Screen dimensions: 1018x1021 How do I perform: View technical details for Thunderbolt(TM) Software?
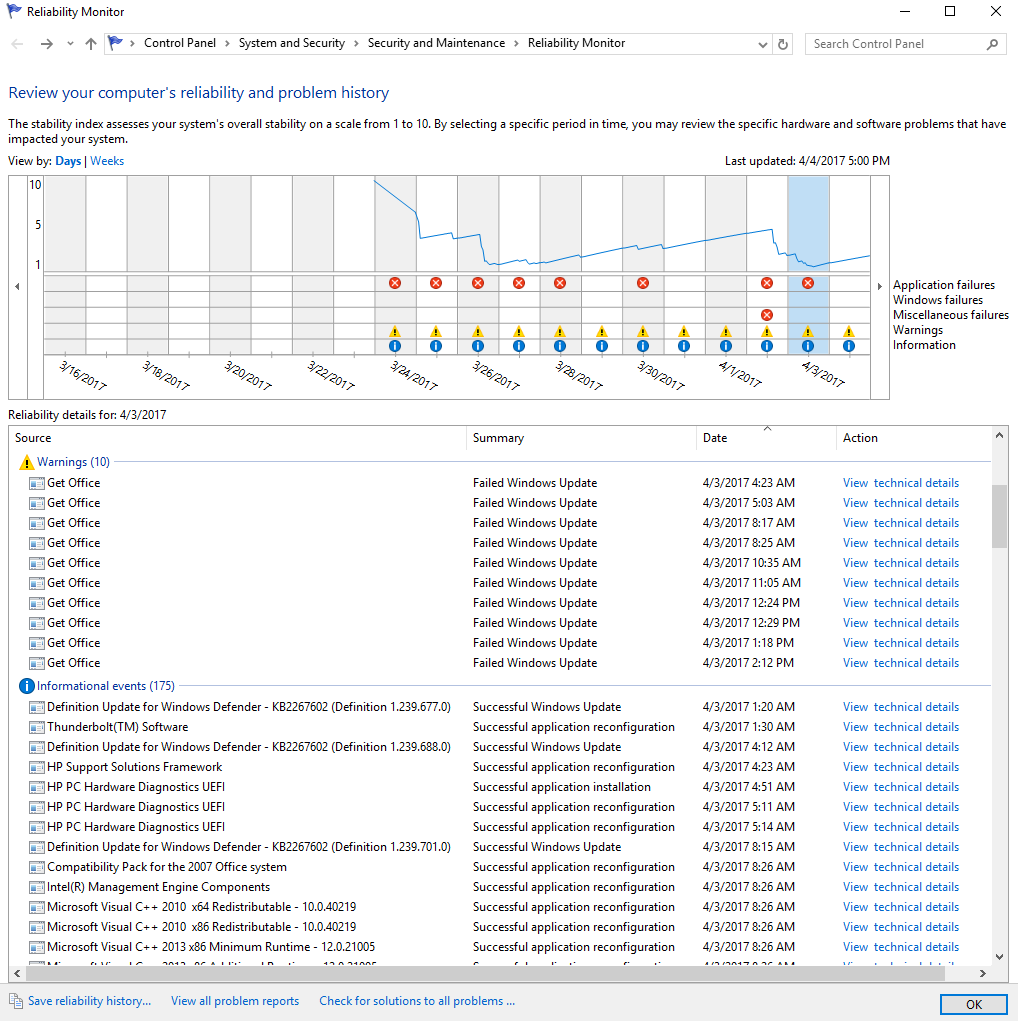pyautogui.click(x=901, y=727)
